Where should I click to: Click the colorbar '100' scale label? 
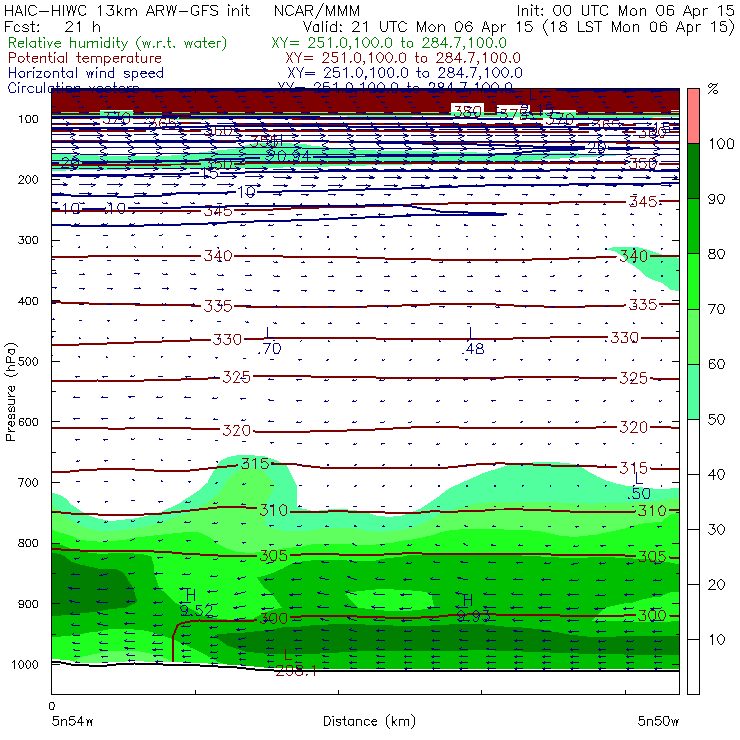pyautogui.click(x=722, y=144)
